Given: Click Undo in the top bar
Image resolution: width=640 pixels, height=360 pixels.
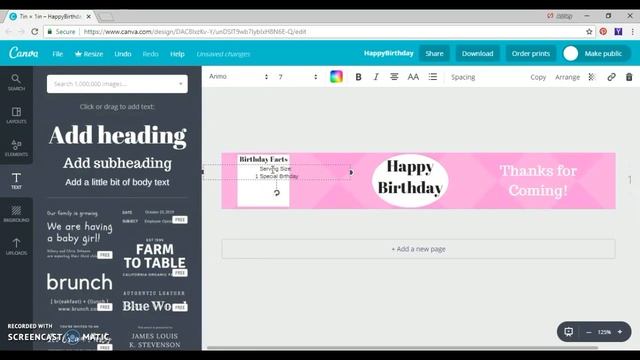Looking at the screenshot, I should (x=123, y=54).
